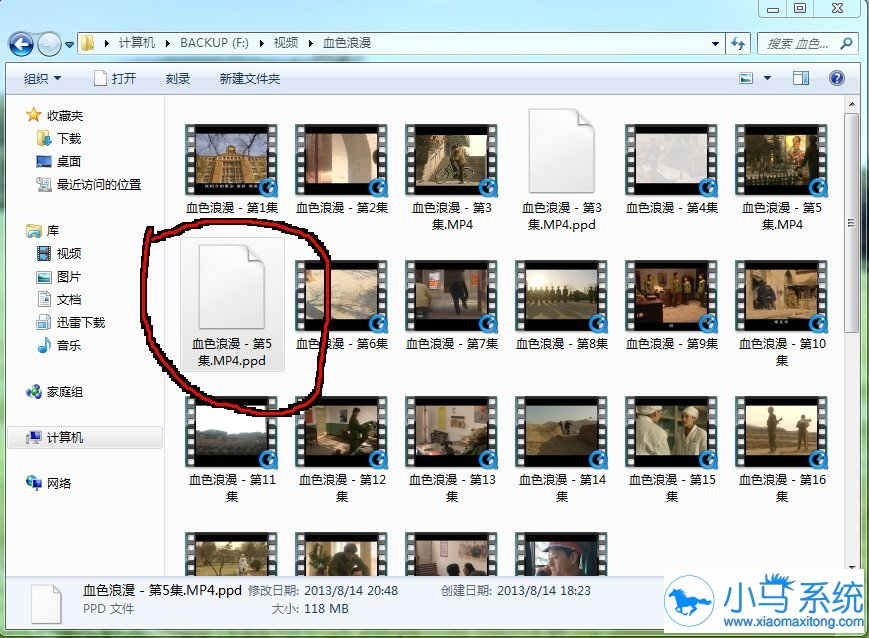Refresh the folder with the refresh icon
Screen dimensions: 869x638
coord(738,43)
